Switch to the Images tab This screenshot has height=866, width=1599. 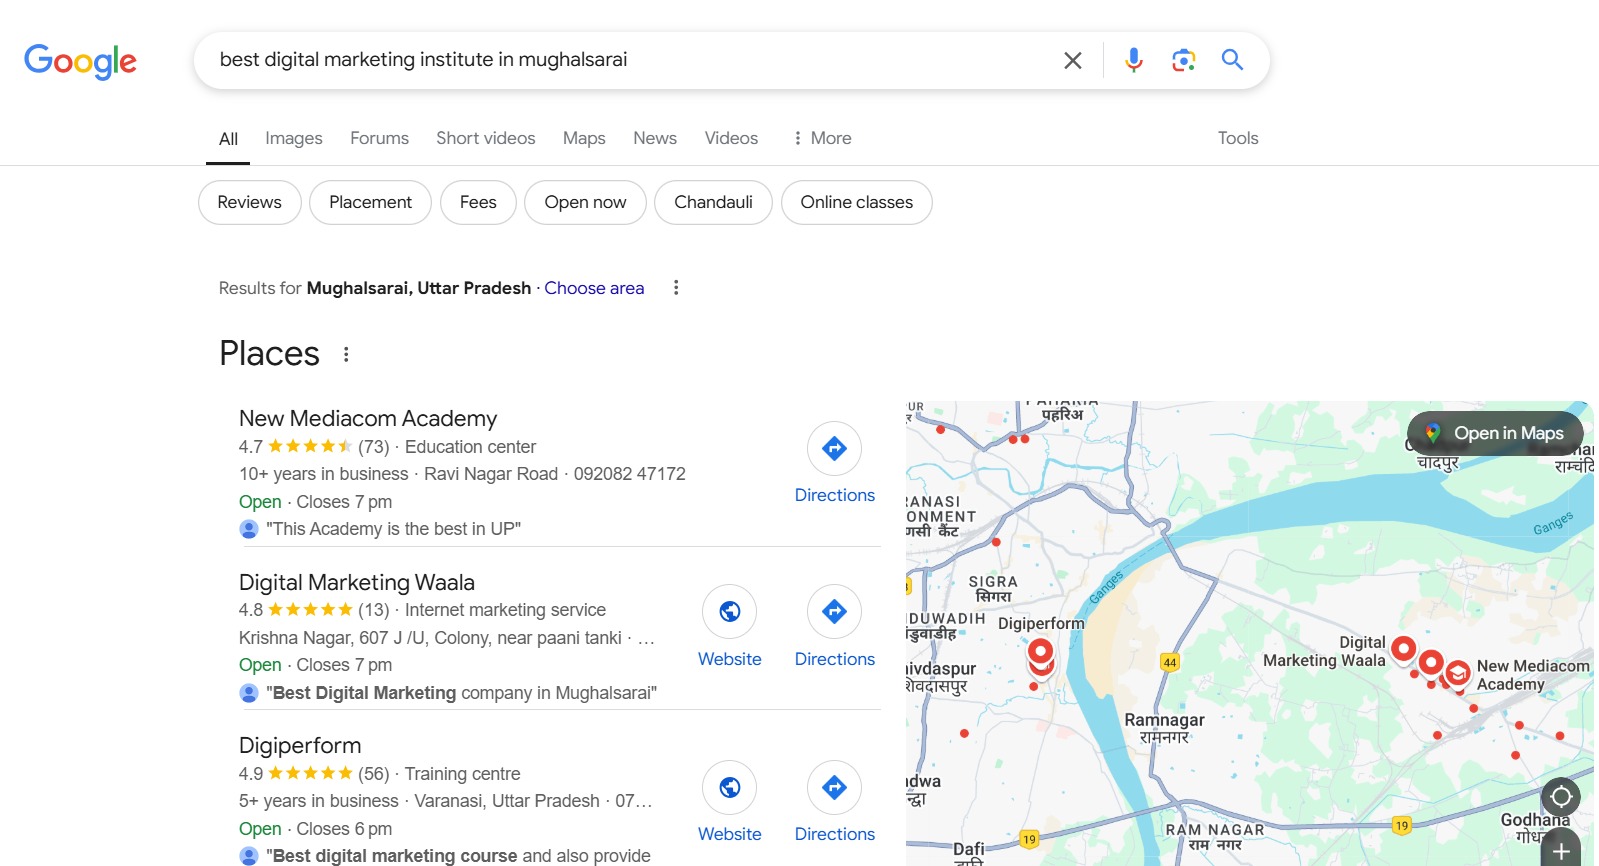coord(293,138)
